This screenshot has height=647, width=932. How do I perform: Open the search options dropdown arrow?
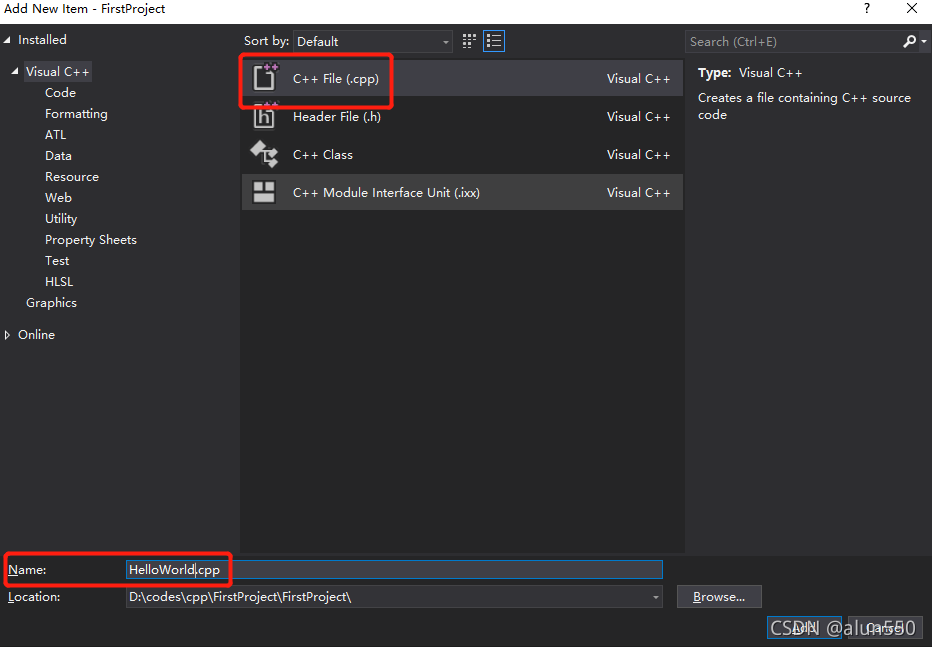click(x=924, y=42)
